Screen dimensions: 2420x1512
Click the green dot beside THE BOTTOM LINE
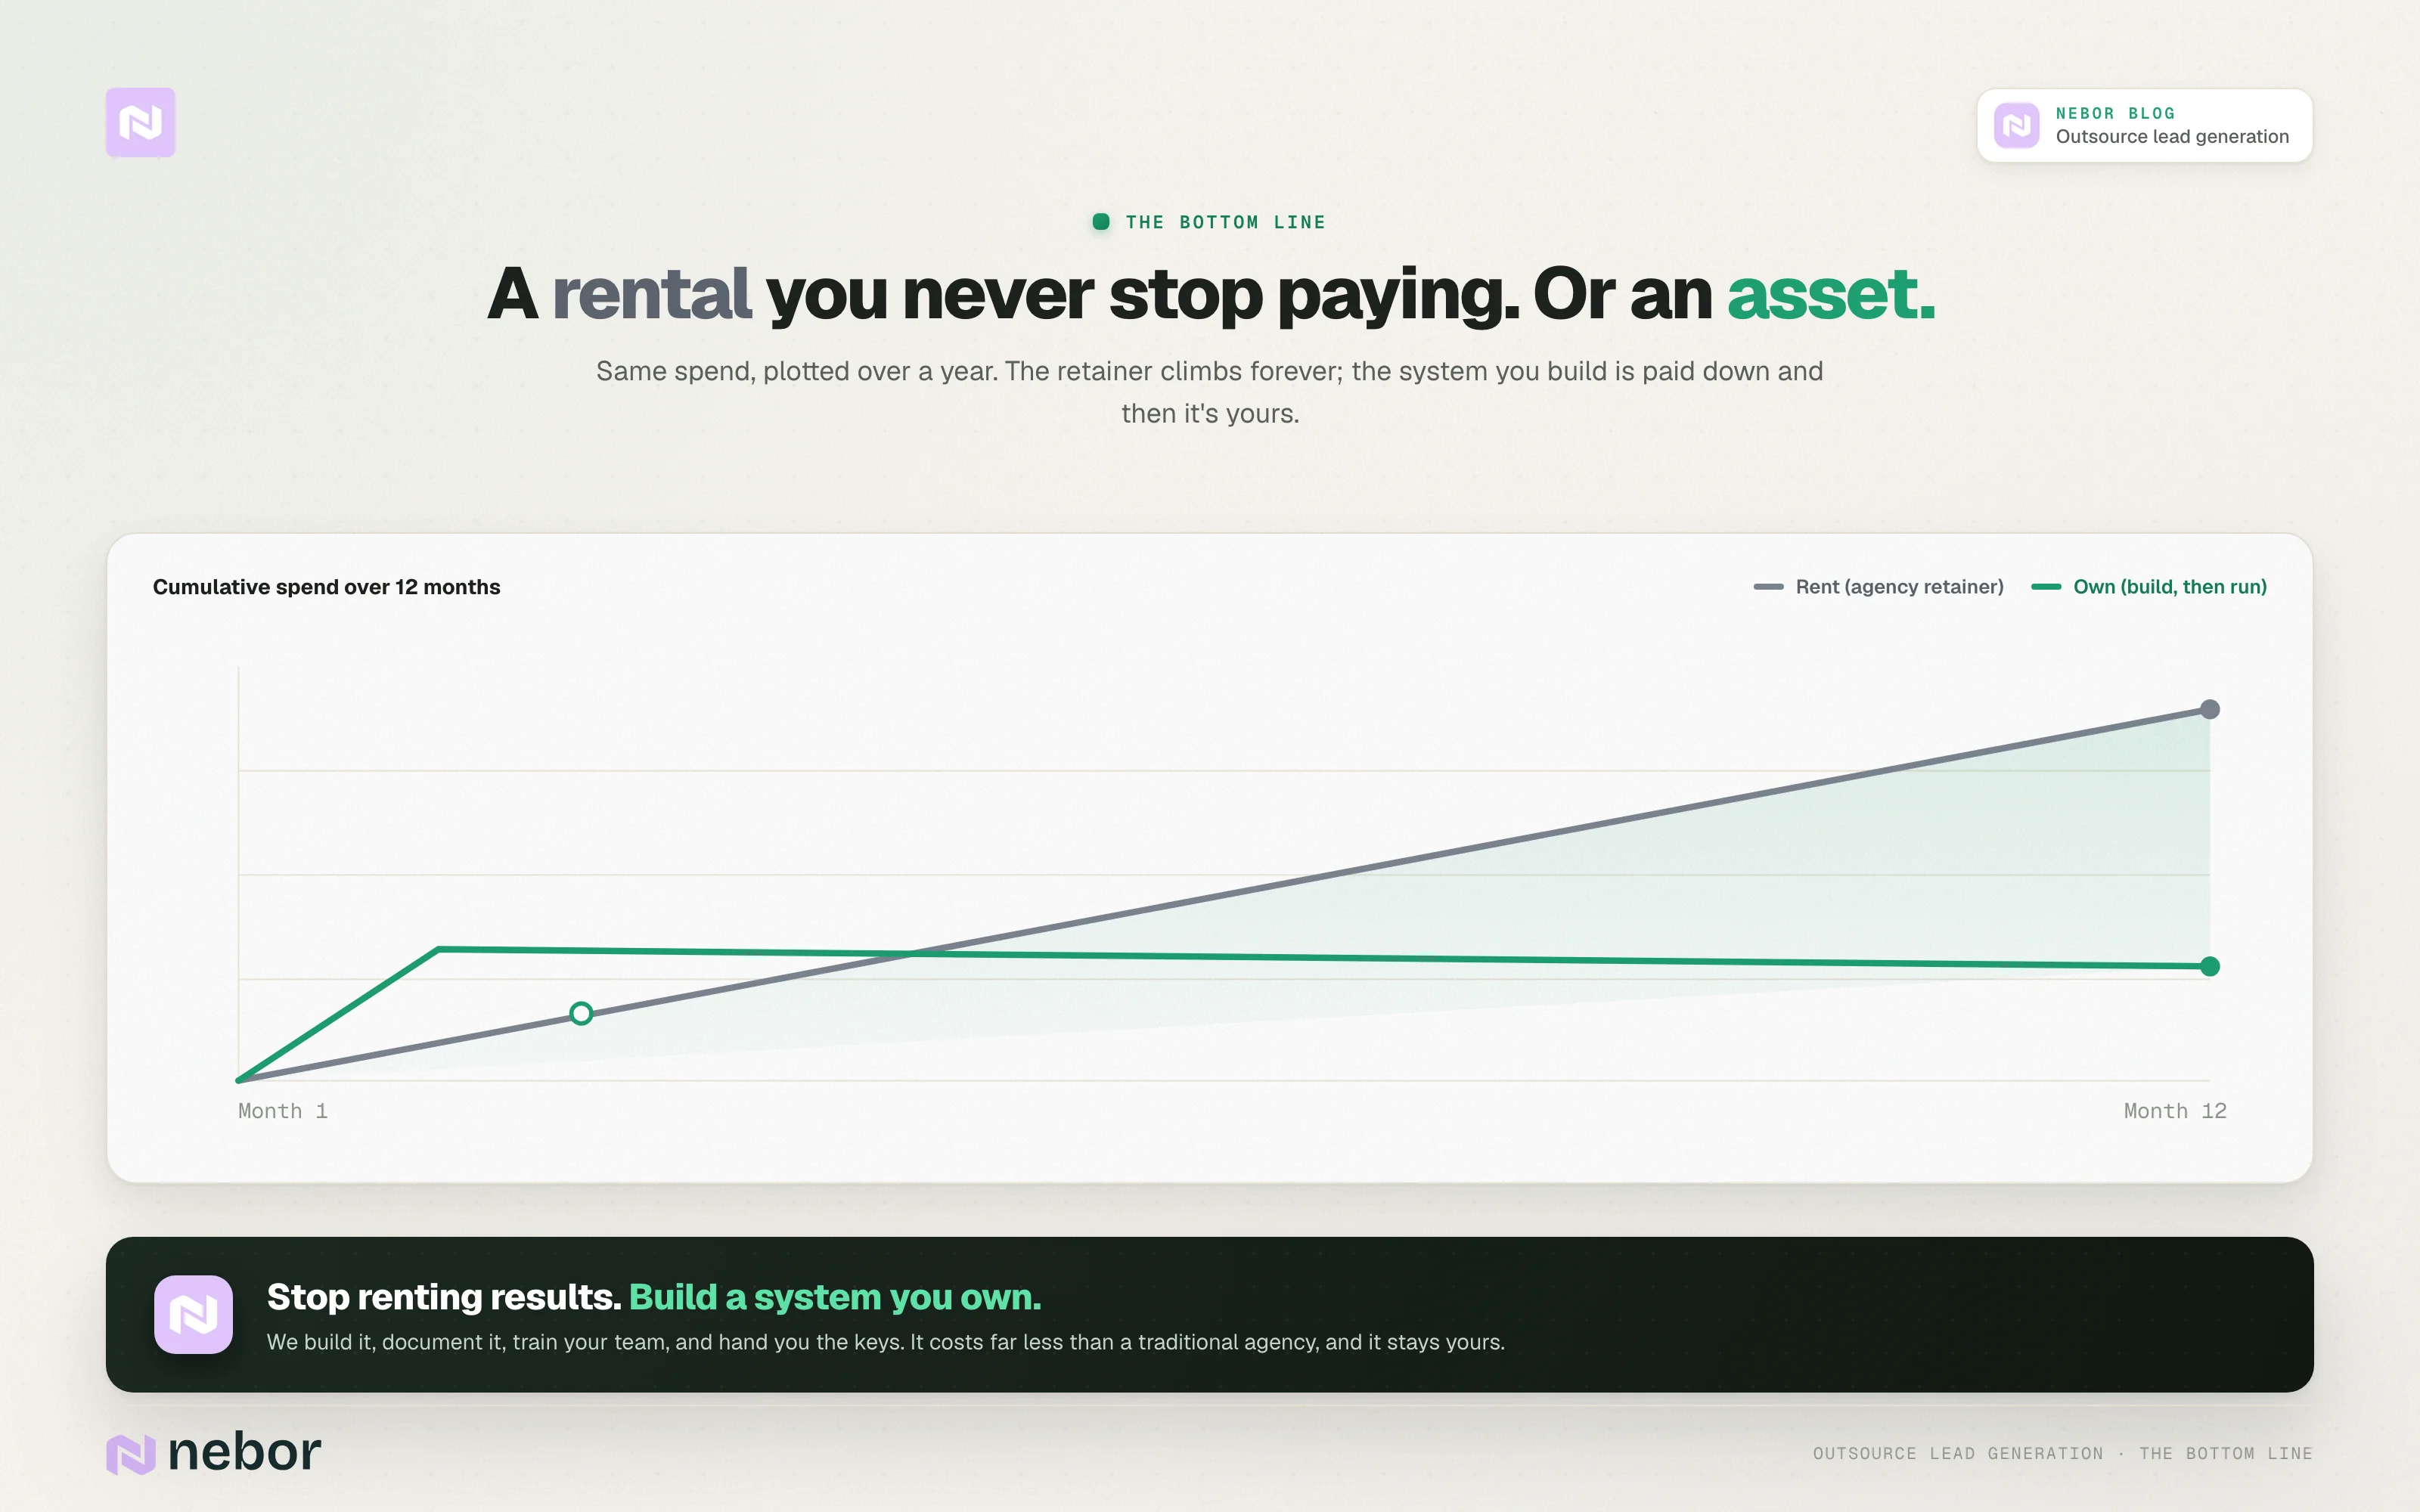(1100, 222)
